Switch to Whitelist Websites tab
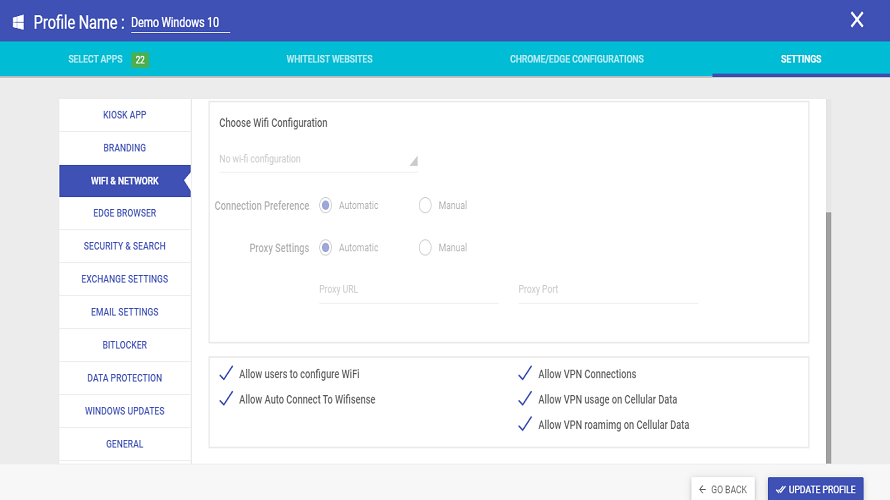Screen dimensions: 890x500 coord(329,59)
